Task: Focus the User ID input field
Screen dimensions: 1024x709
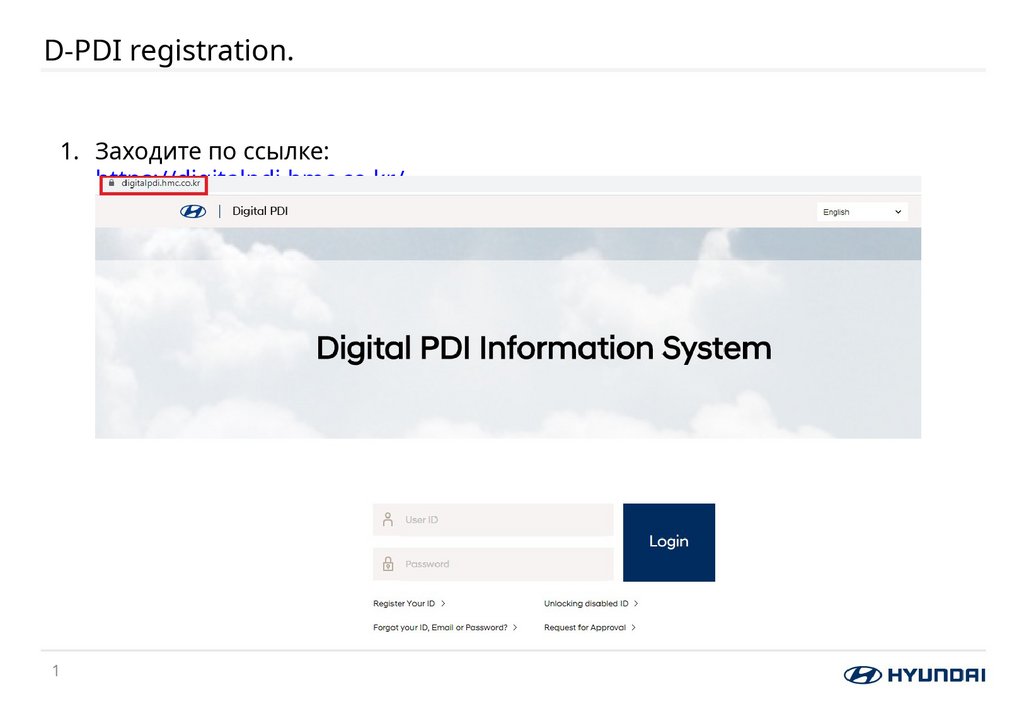Action: (x=493, y=520)
